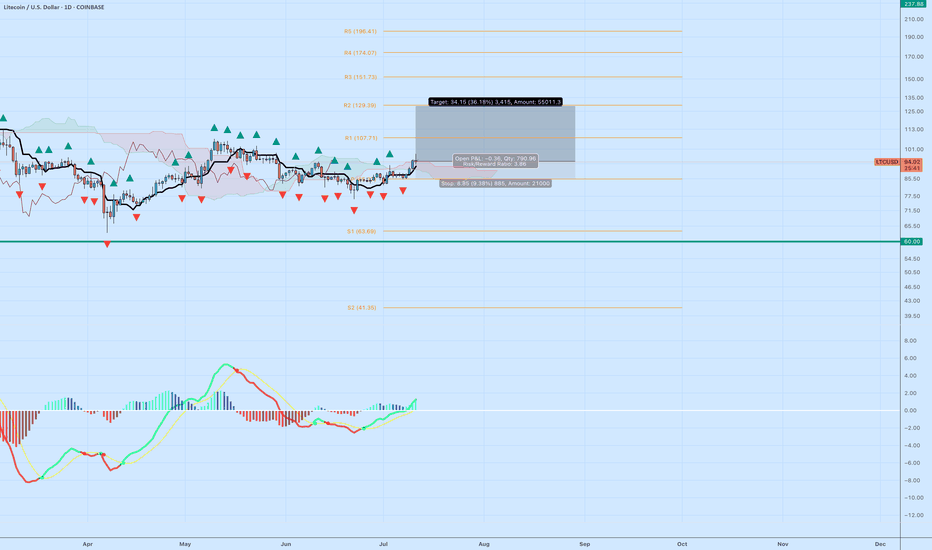Click the Jul label on time axis
The height and width of the screenshot is (550, 932).
tap(383, 544)
